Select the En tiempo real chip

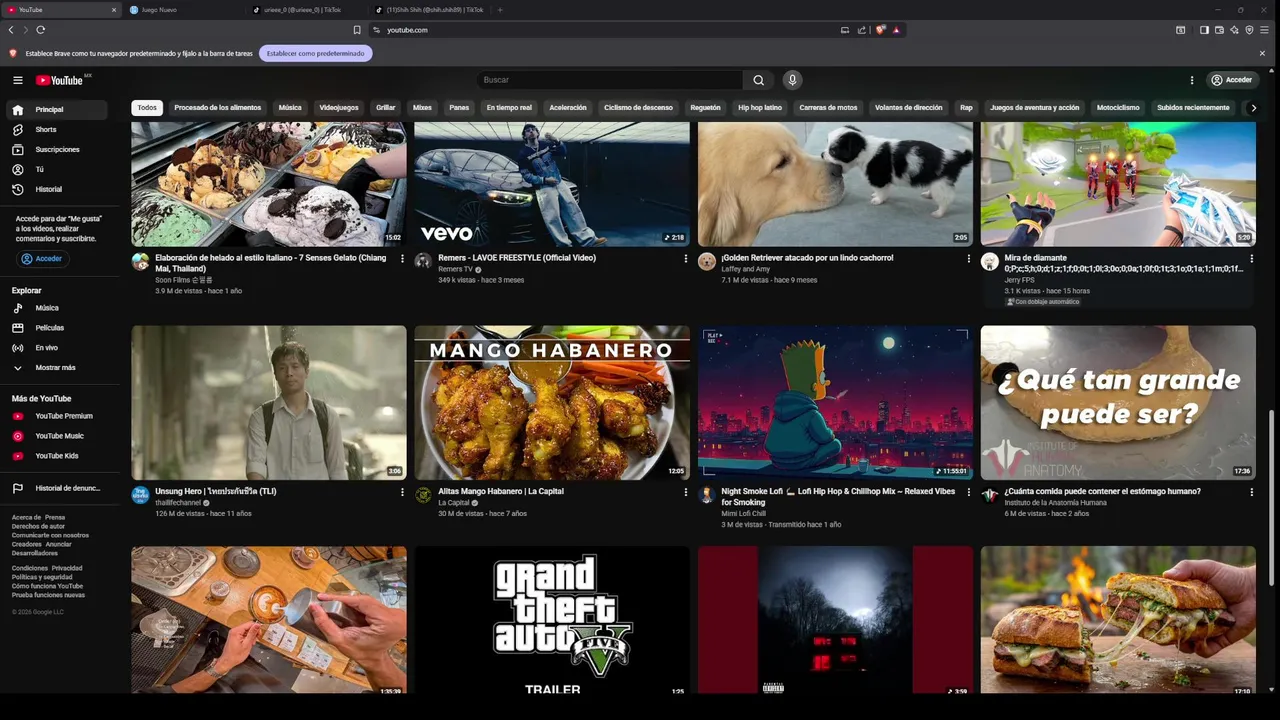509,108
